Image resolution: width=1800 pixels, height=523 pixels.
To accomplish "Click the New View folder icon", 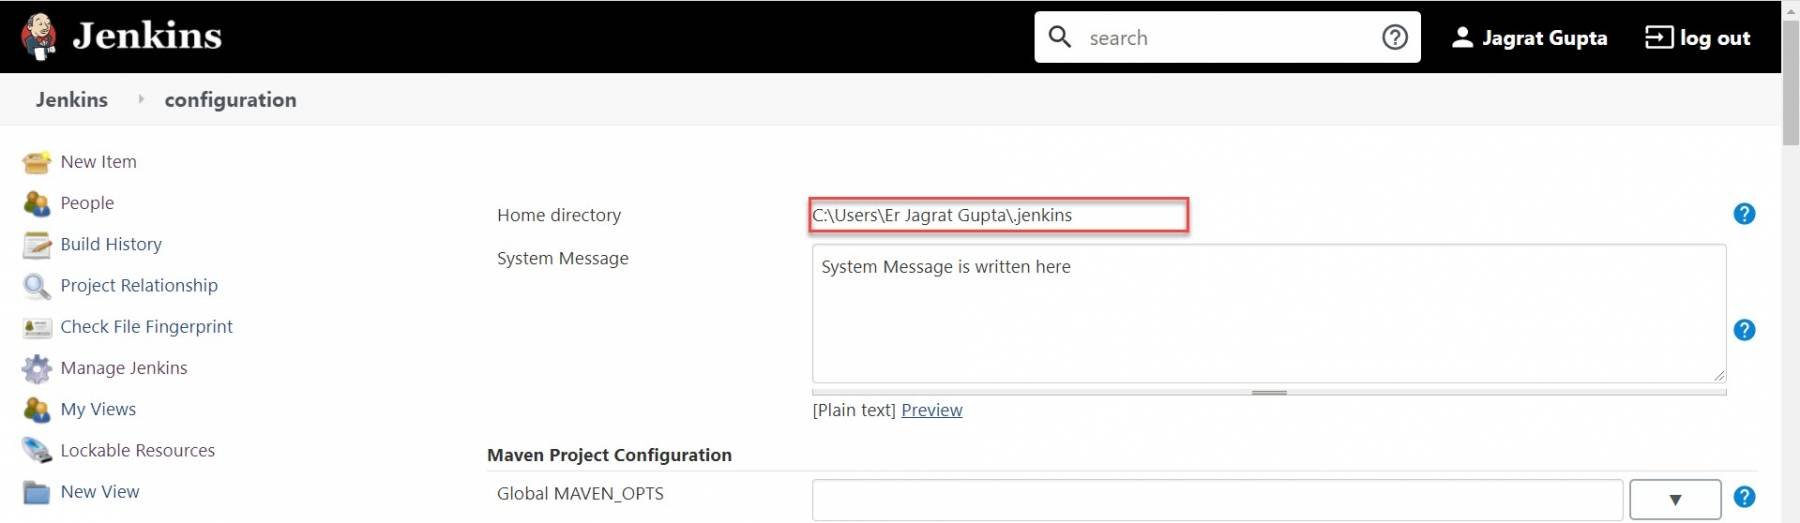I will tap(37, 492).
